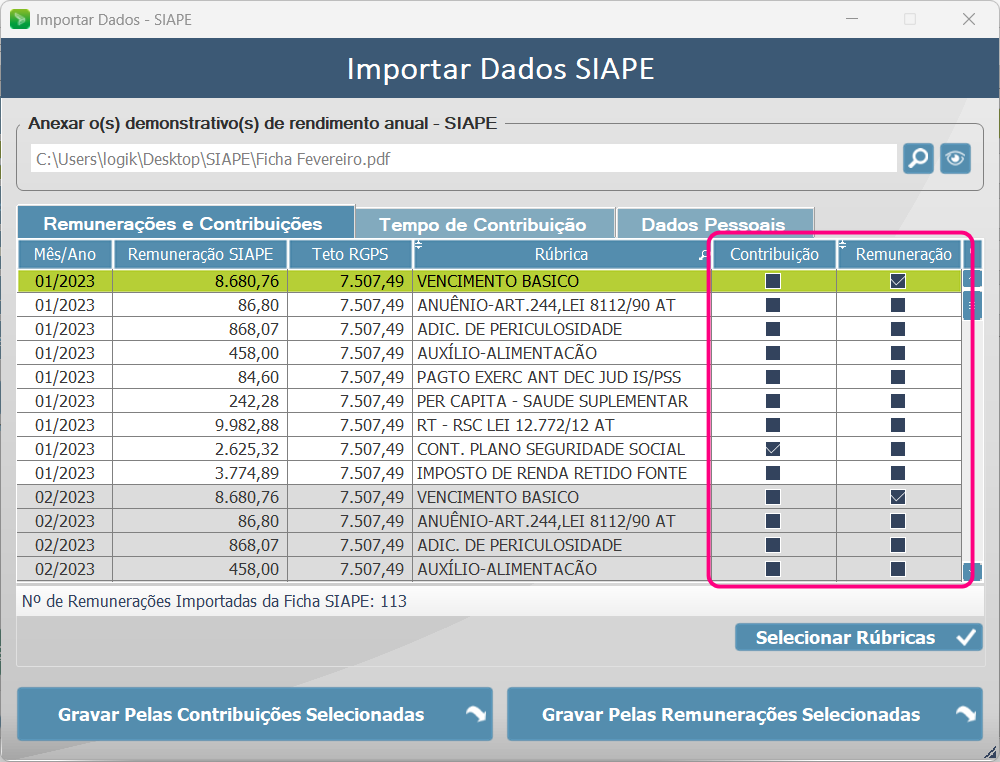Check Remuneração for 02/2023 ANUÊNIO row
The height and width of the screenshot is (762, 1000).
pyautogui.click(x=898, y=522)
